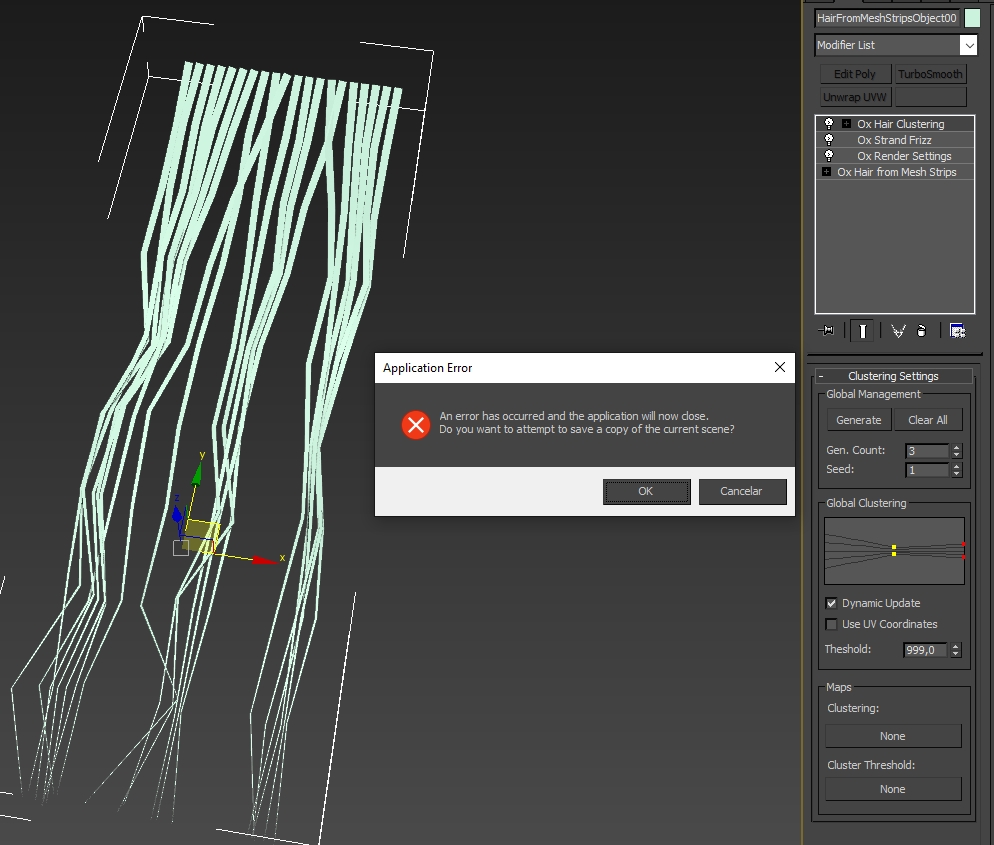Click Remove Modifier trash icon
Screen dimensions: 994x845
(921, 331)
